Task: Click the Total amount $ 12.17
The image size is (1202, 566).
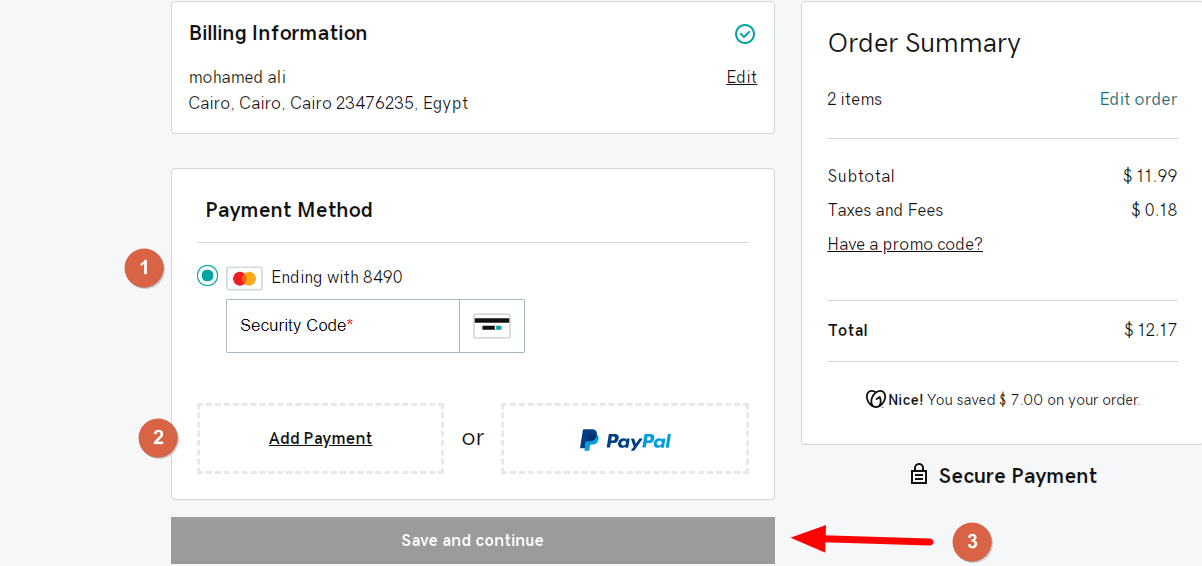Action: pos(1150,330)
